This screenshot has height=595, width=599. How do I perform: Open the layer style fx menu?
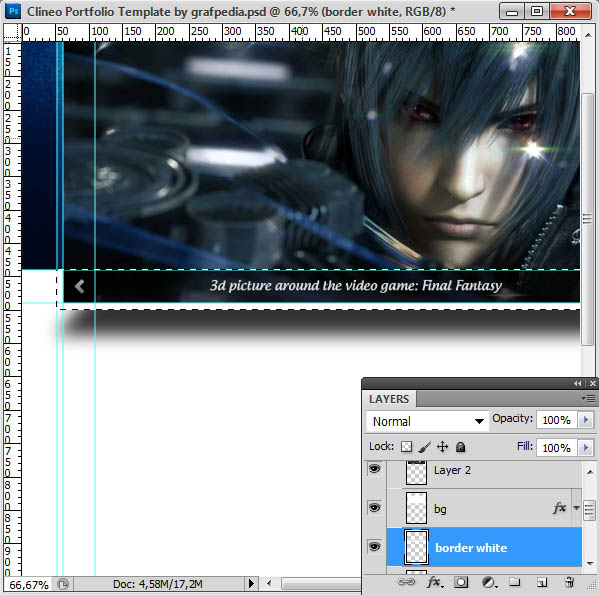tap(435, 582)
